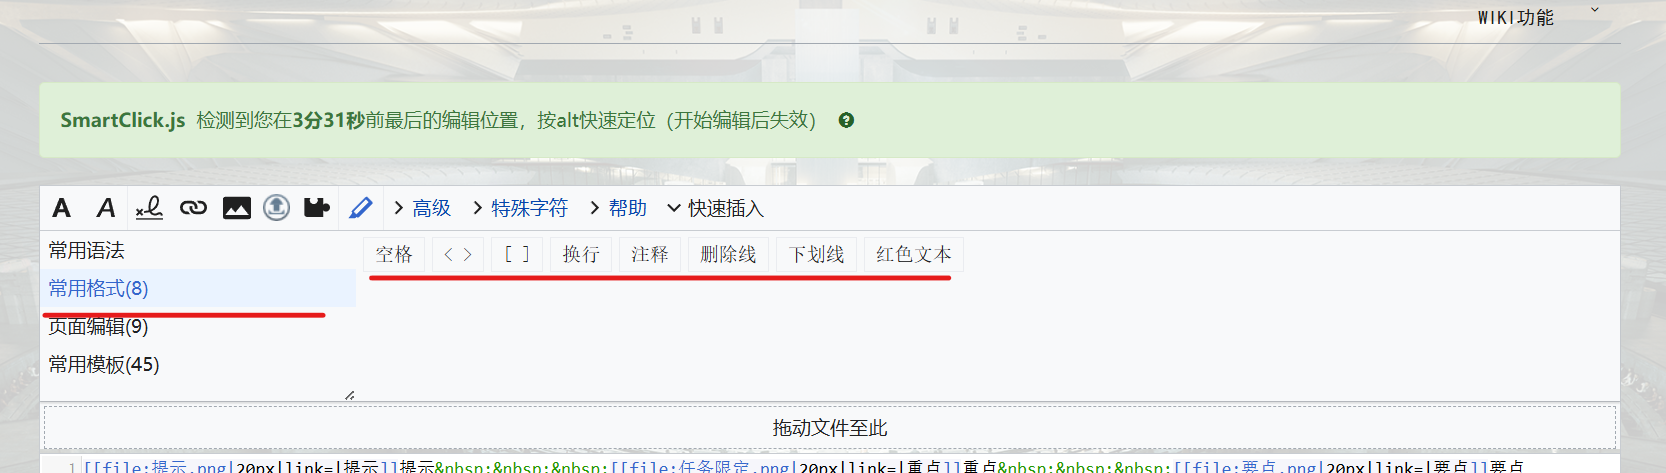Insert signature and timestamp icon
Viewport: 1666px width, 473px height.
click(x=149, y=208)
